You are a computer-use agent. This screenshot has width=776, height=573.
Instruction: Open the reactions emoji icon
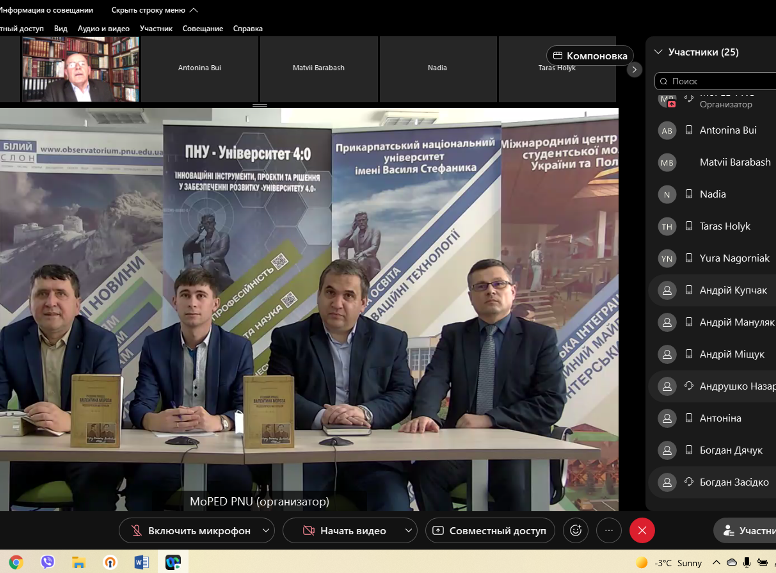click(575, 530)
